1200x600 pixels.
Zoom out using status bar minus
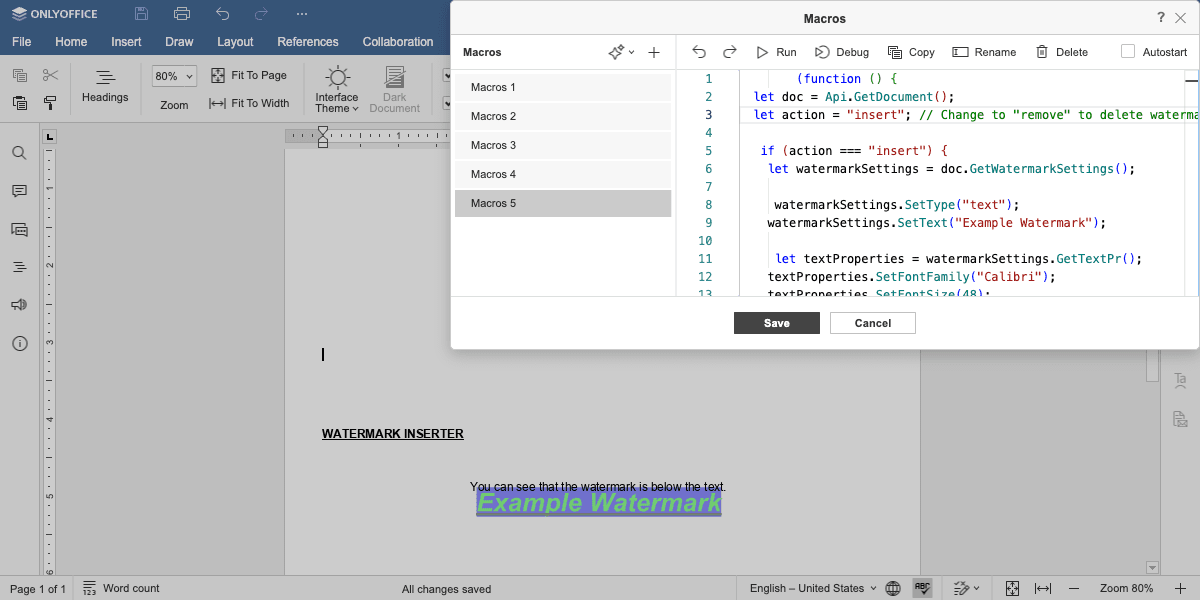coord(1074,588)
